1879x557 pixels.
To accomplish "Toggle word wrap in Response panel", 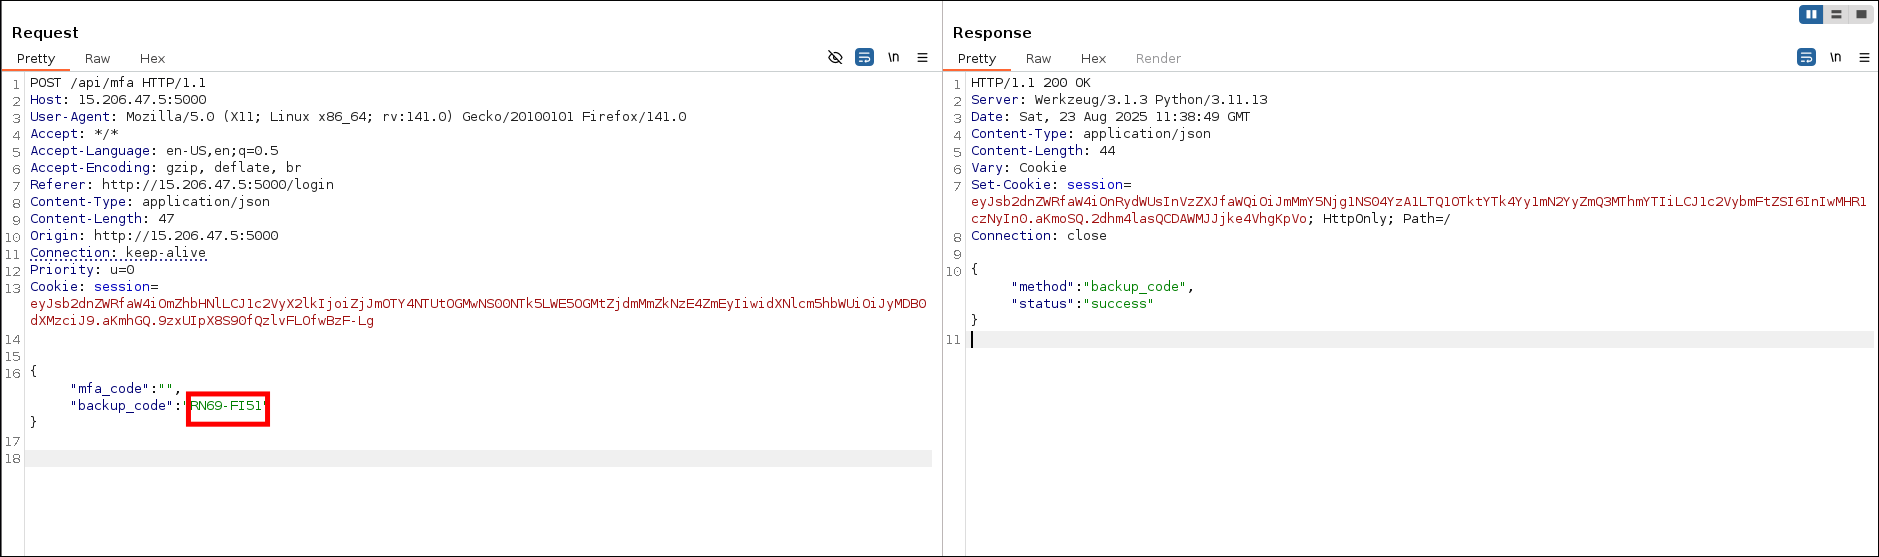I will [x=1806, y=57].
